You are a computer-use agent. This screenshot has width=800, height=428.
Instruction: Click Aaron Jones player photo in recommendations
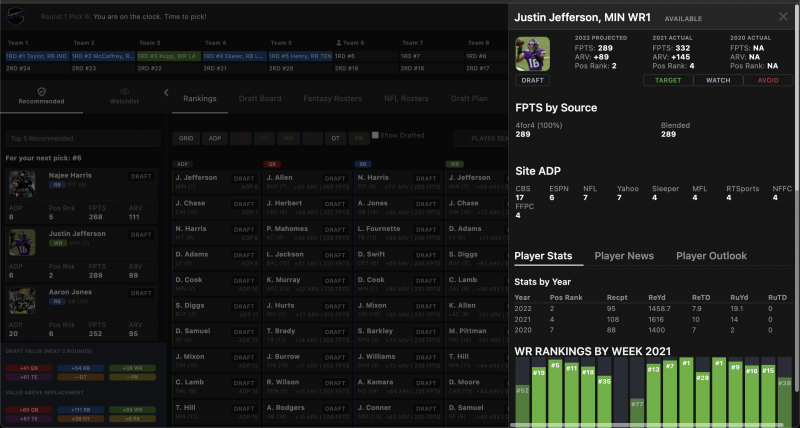(22, 301)
